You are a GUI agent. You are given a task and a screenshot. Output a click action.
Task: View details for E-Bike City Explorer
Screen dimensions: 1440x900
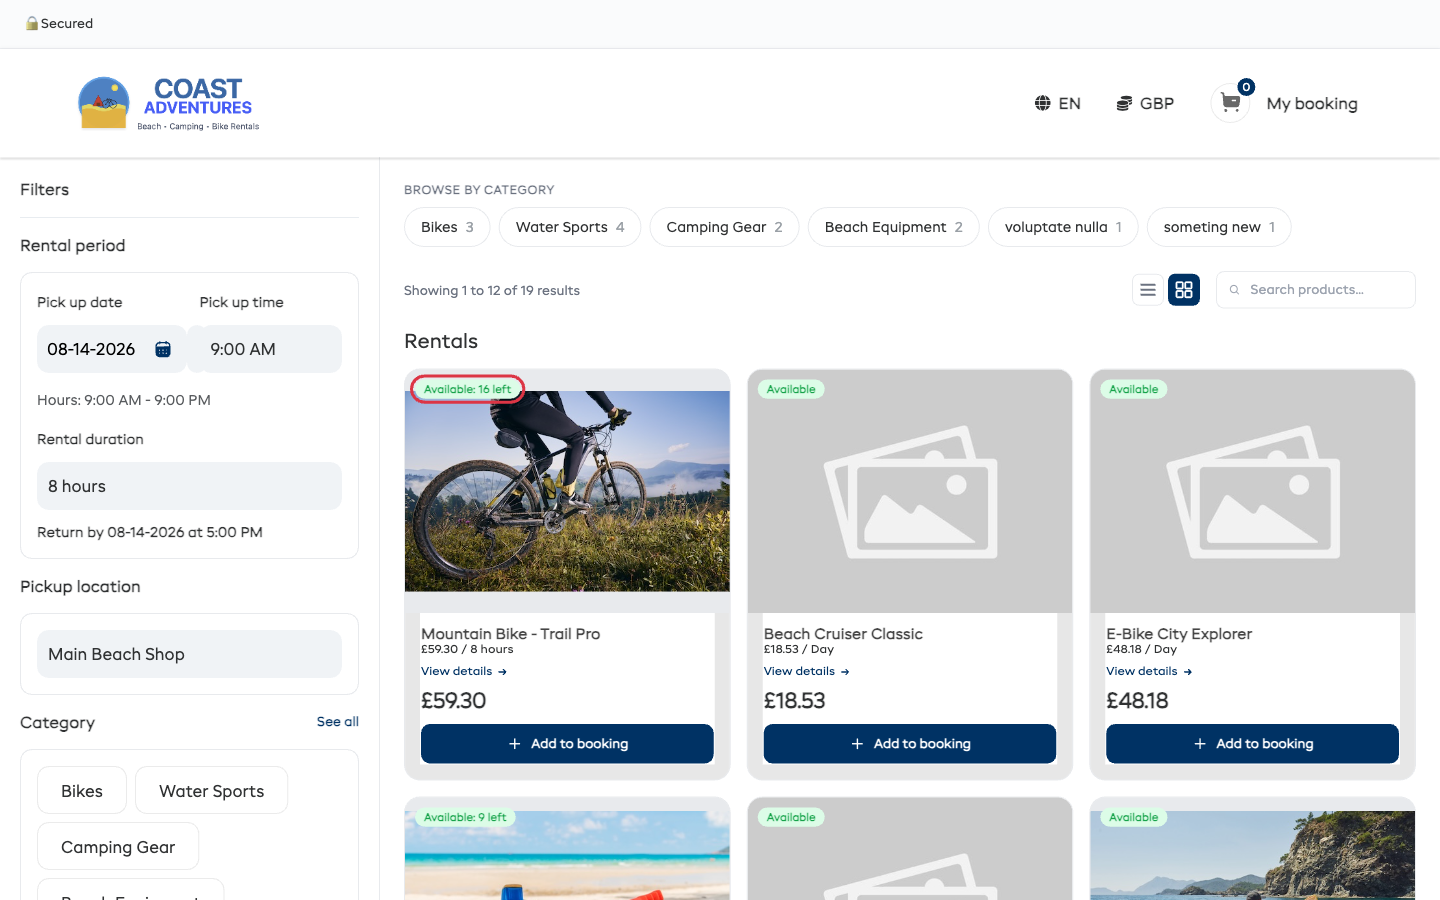click(x=1149, y=671)
